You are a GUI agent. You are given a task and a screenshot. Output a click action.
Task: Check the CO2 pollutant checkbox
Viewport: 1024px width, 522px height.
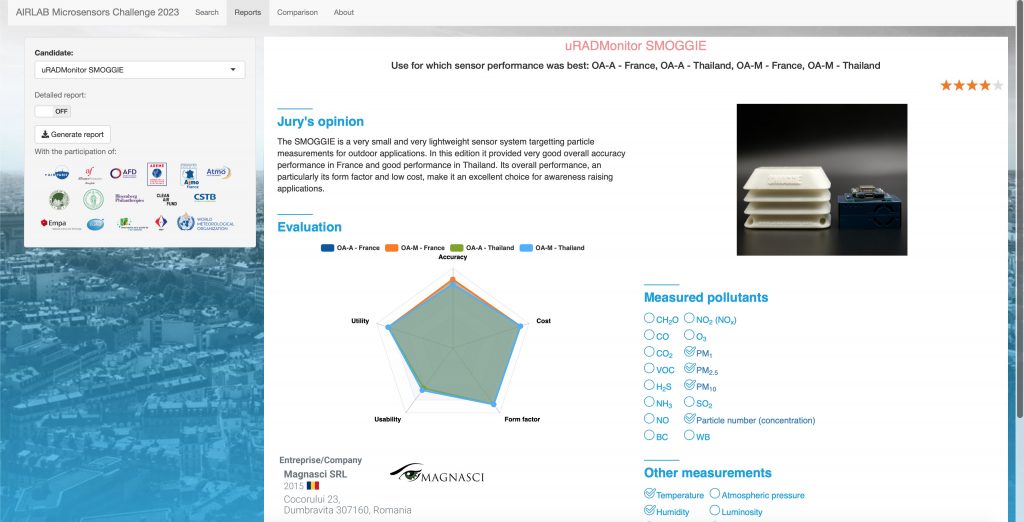pyautogui.click(x=649, y=351)
